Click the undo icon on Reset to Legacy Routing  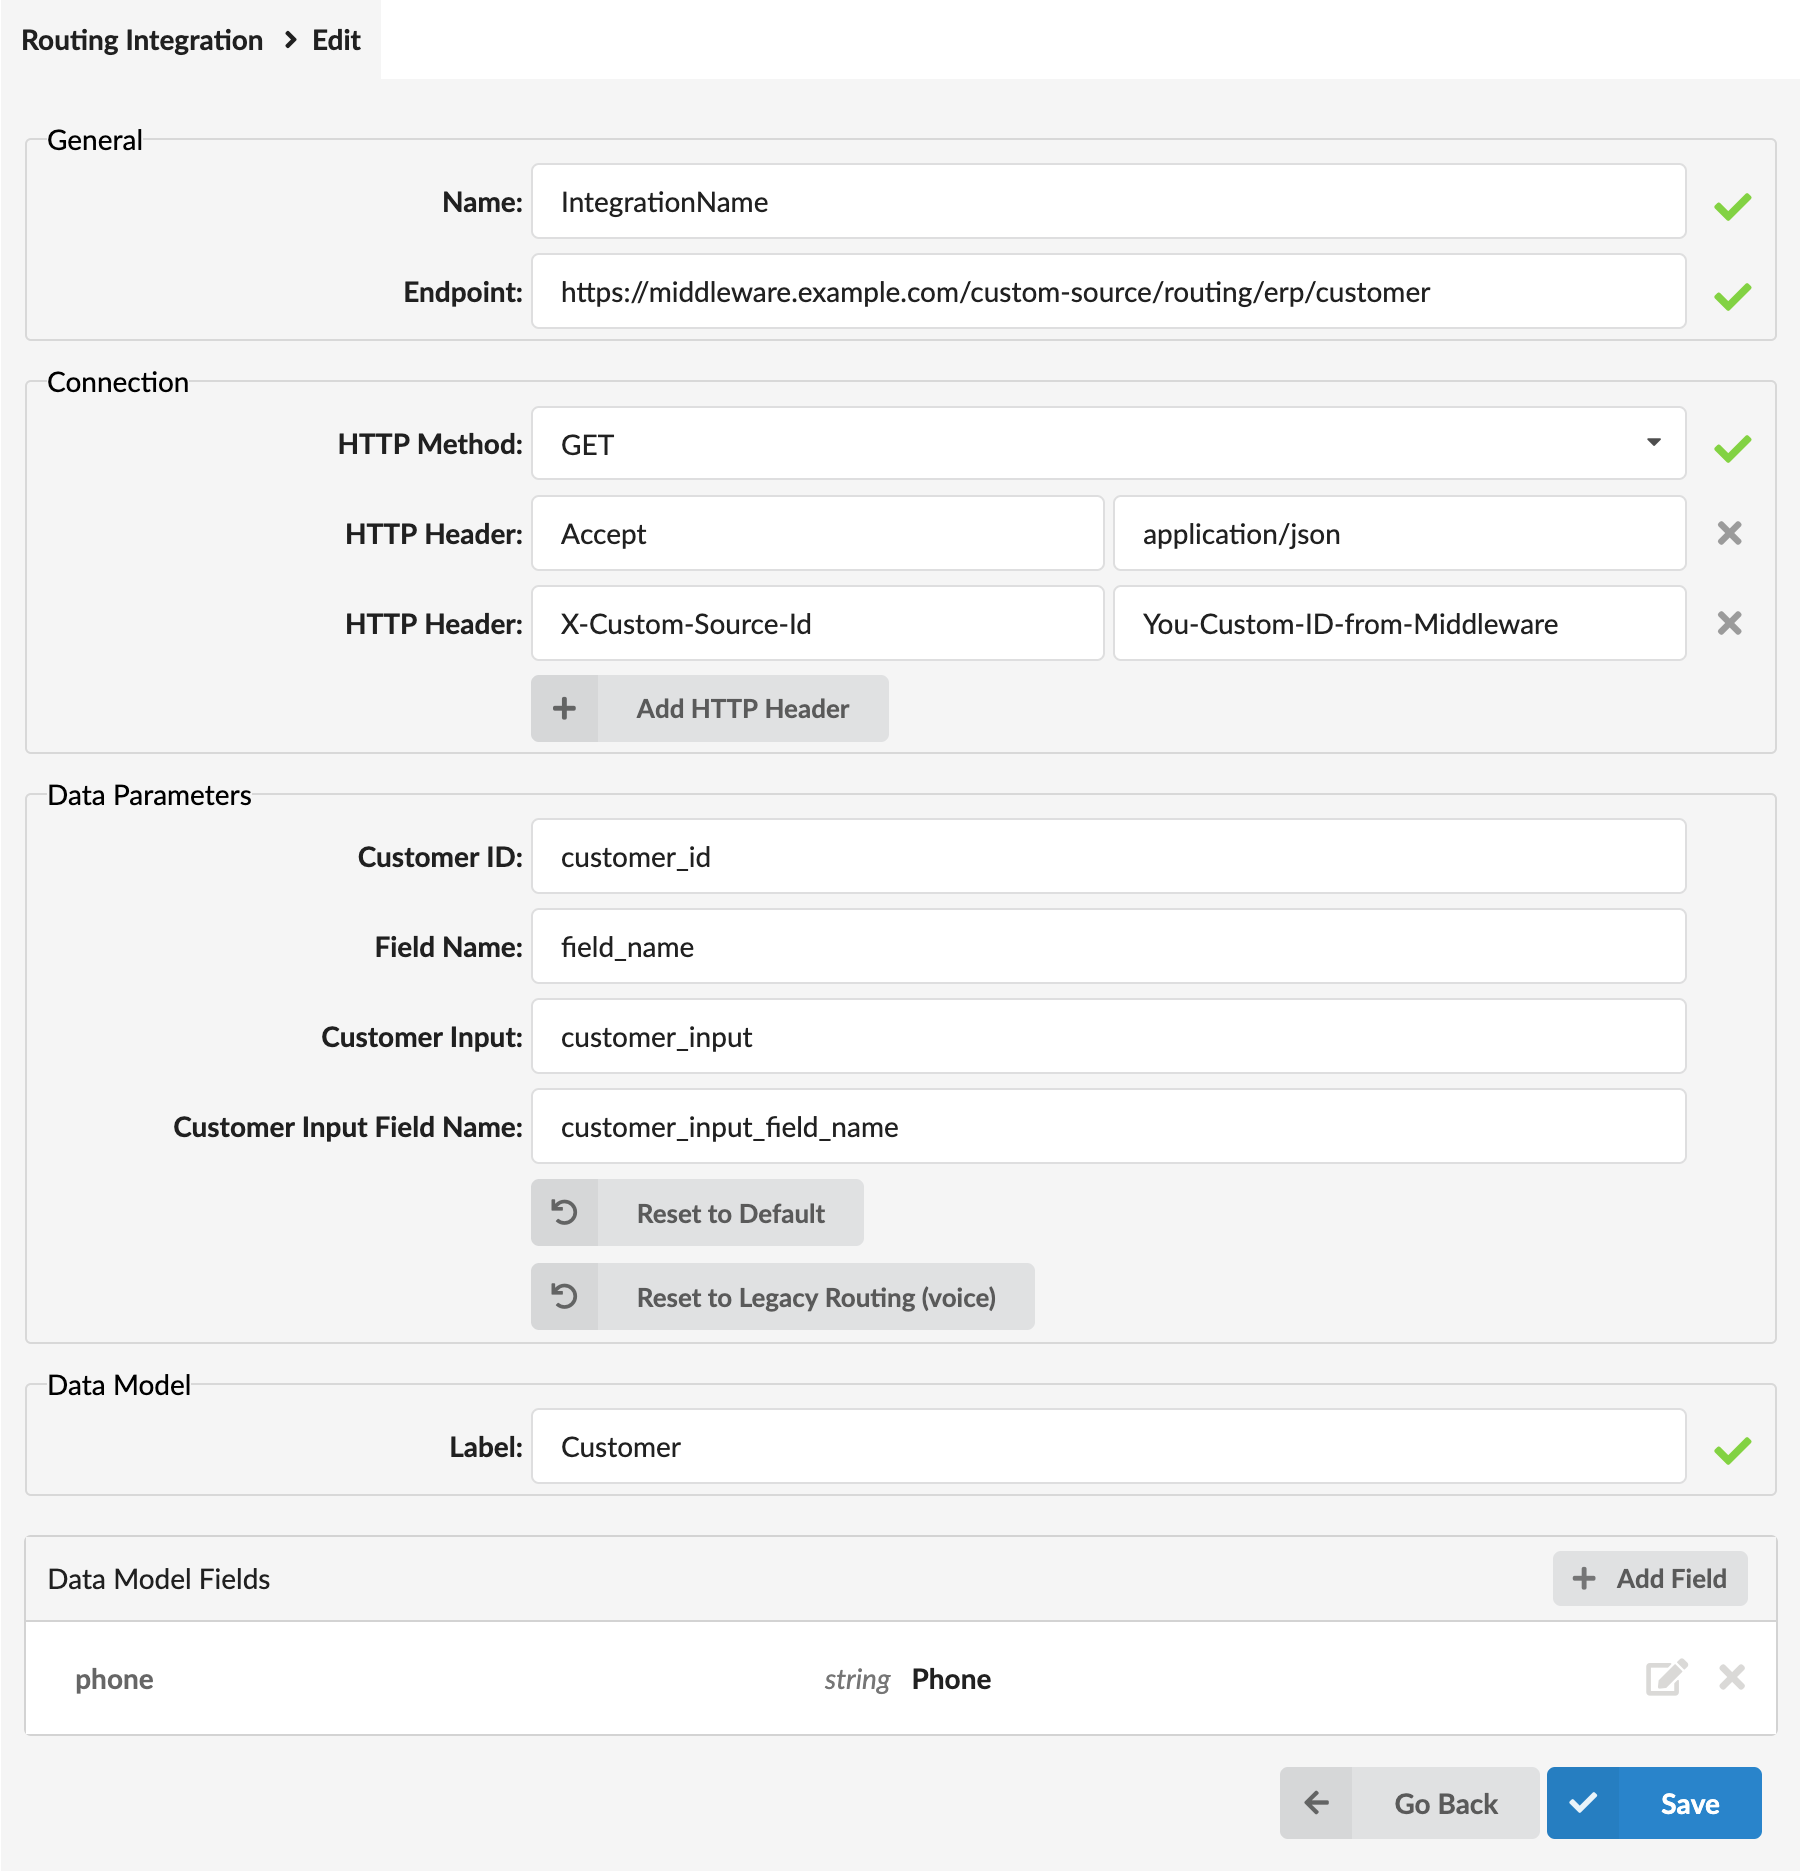tap(564, 1297)
